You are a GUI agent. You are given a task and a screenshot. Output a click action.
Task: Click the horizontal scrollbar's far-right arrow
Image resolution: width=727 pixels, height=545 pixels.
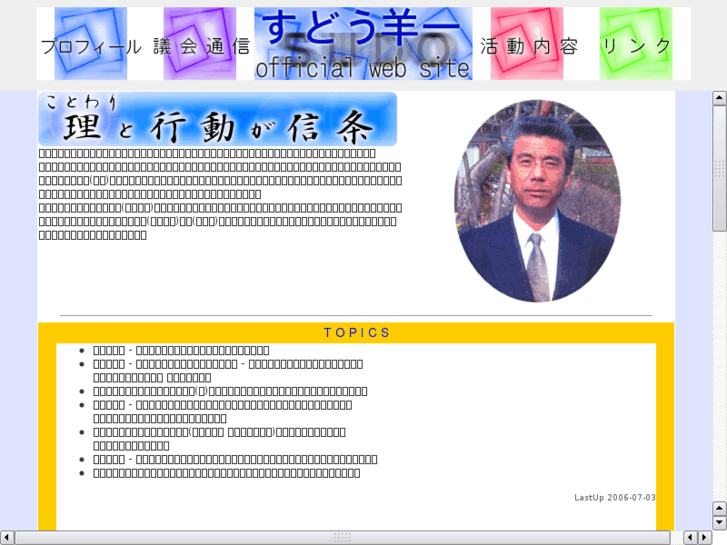point(705,537)
